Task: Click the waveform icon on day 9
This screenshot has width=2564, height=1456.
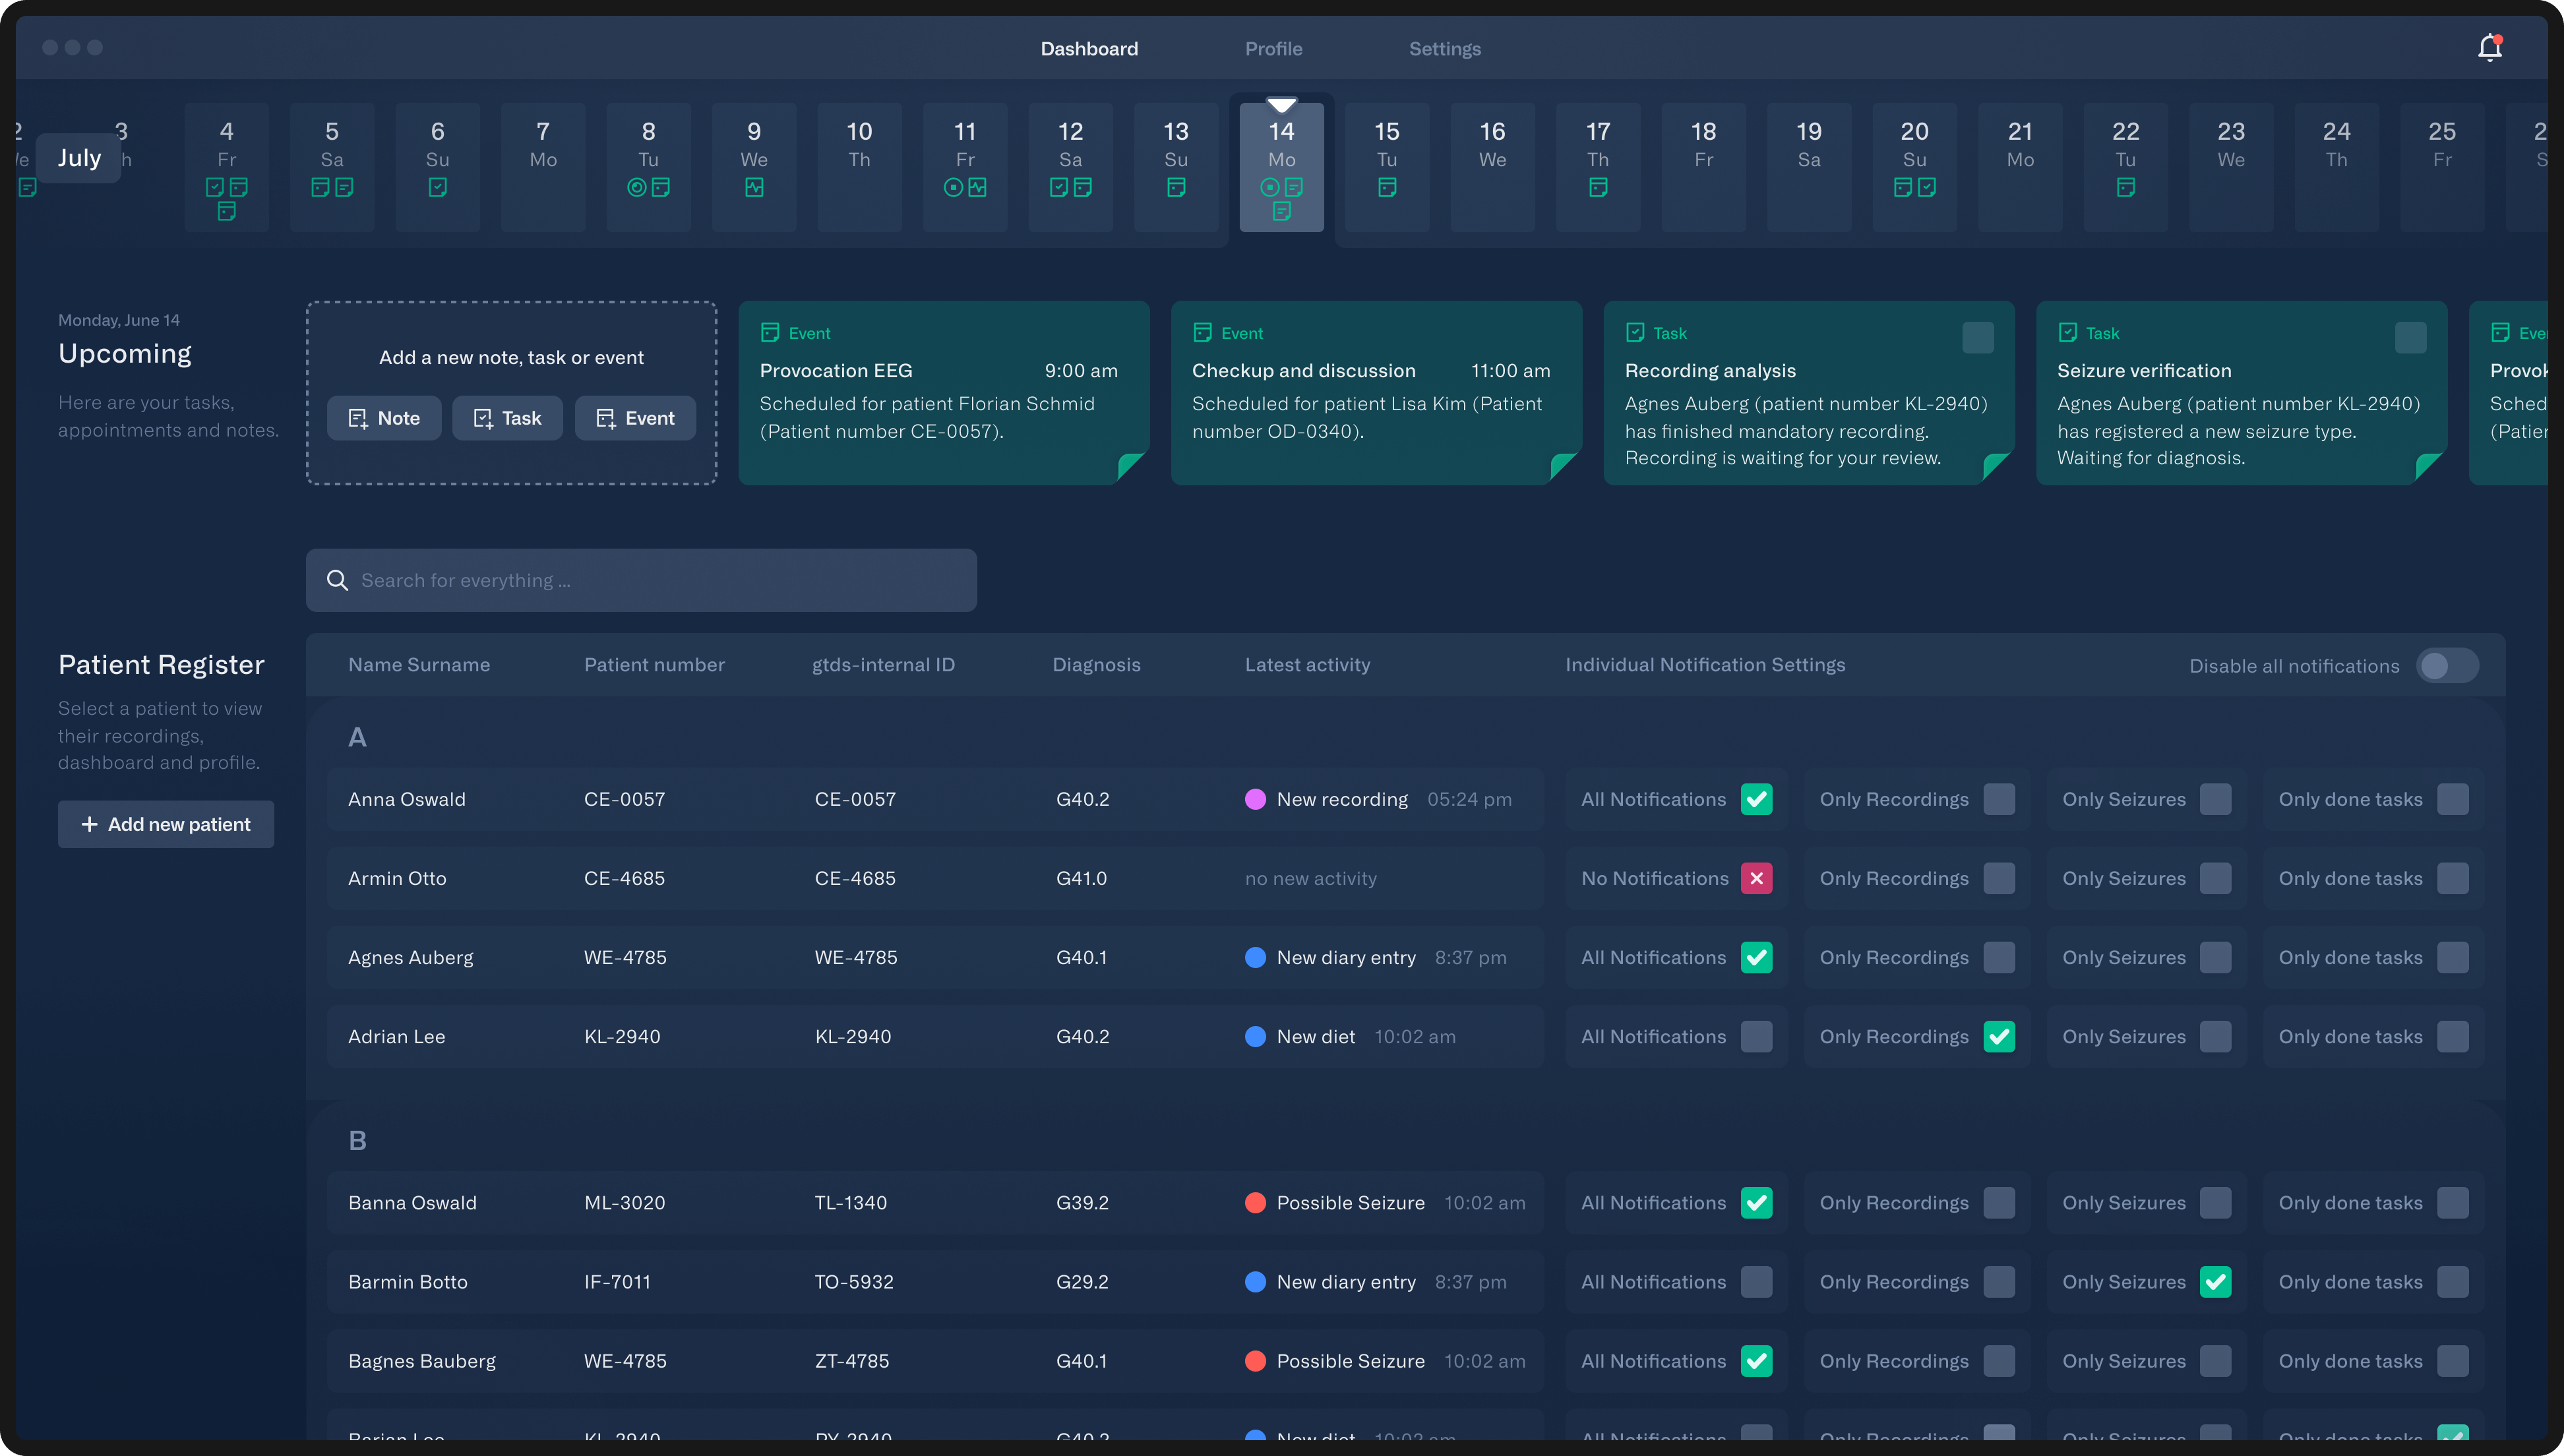Action: pyautogui.click(x=754, y=187)
